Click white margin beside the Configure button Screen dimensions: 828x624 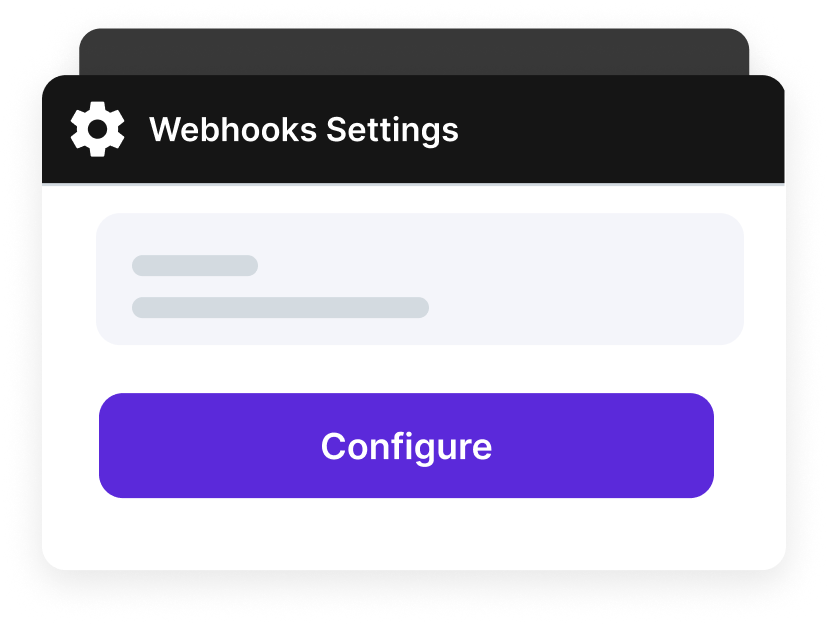point(750,446)
